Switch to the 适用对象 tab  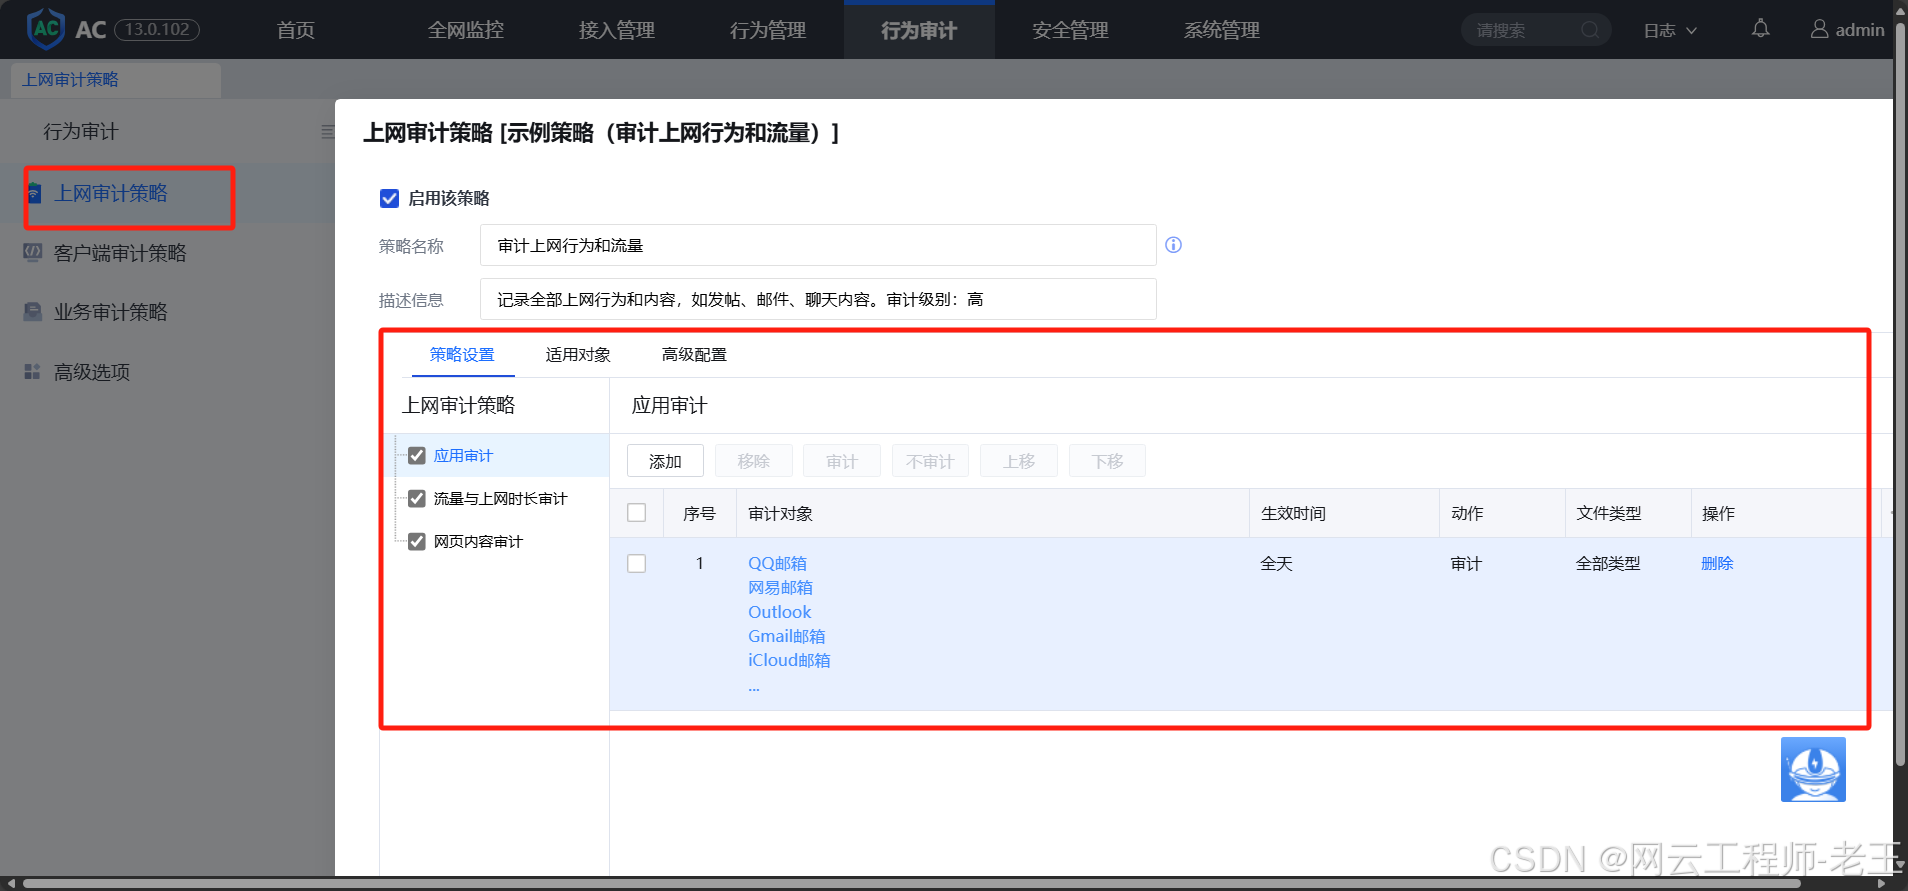coord(578,354)
